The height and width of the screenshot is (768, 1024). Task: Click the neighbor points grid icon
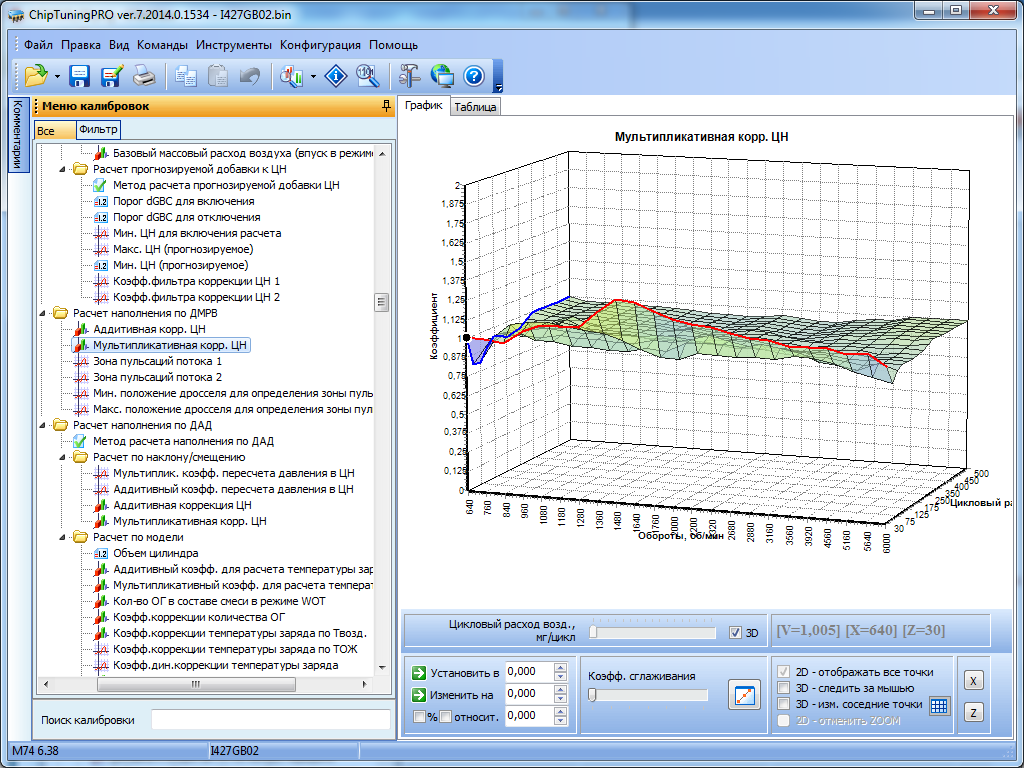(938, 705)
